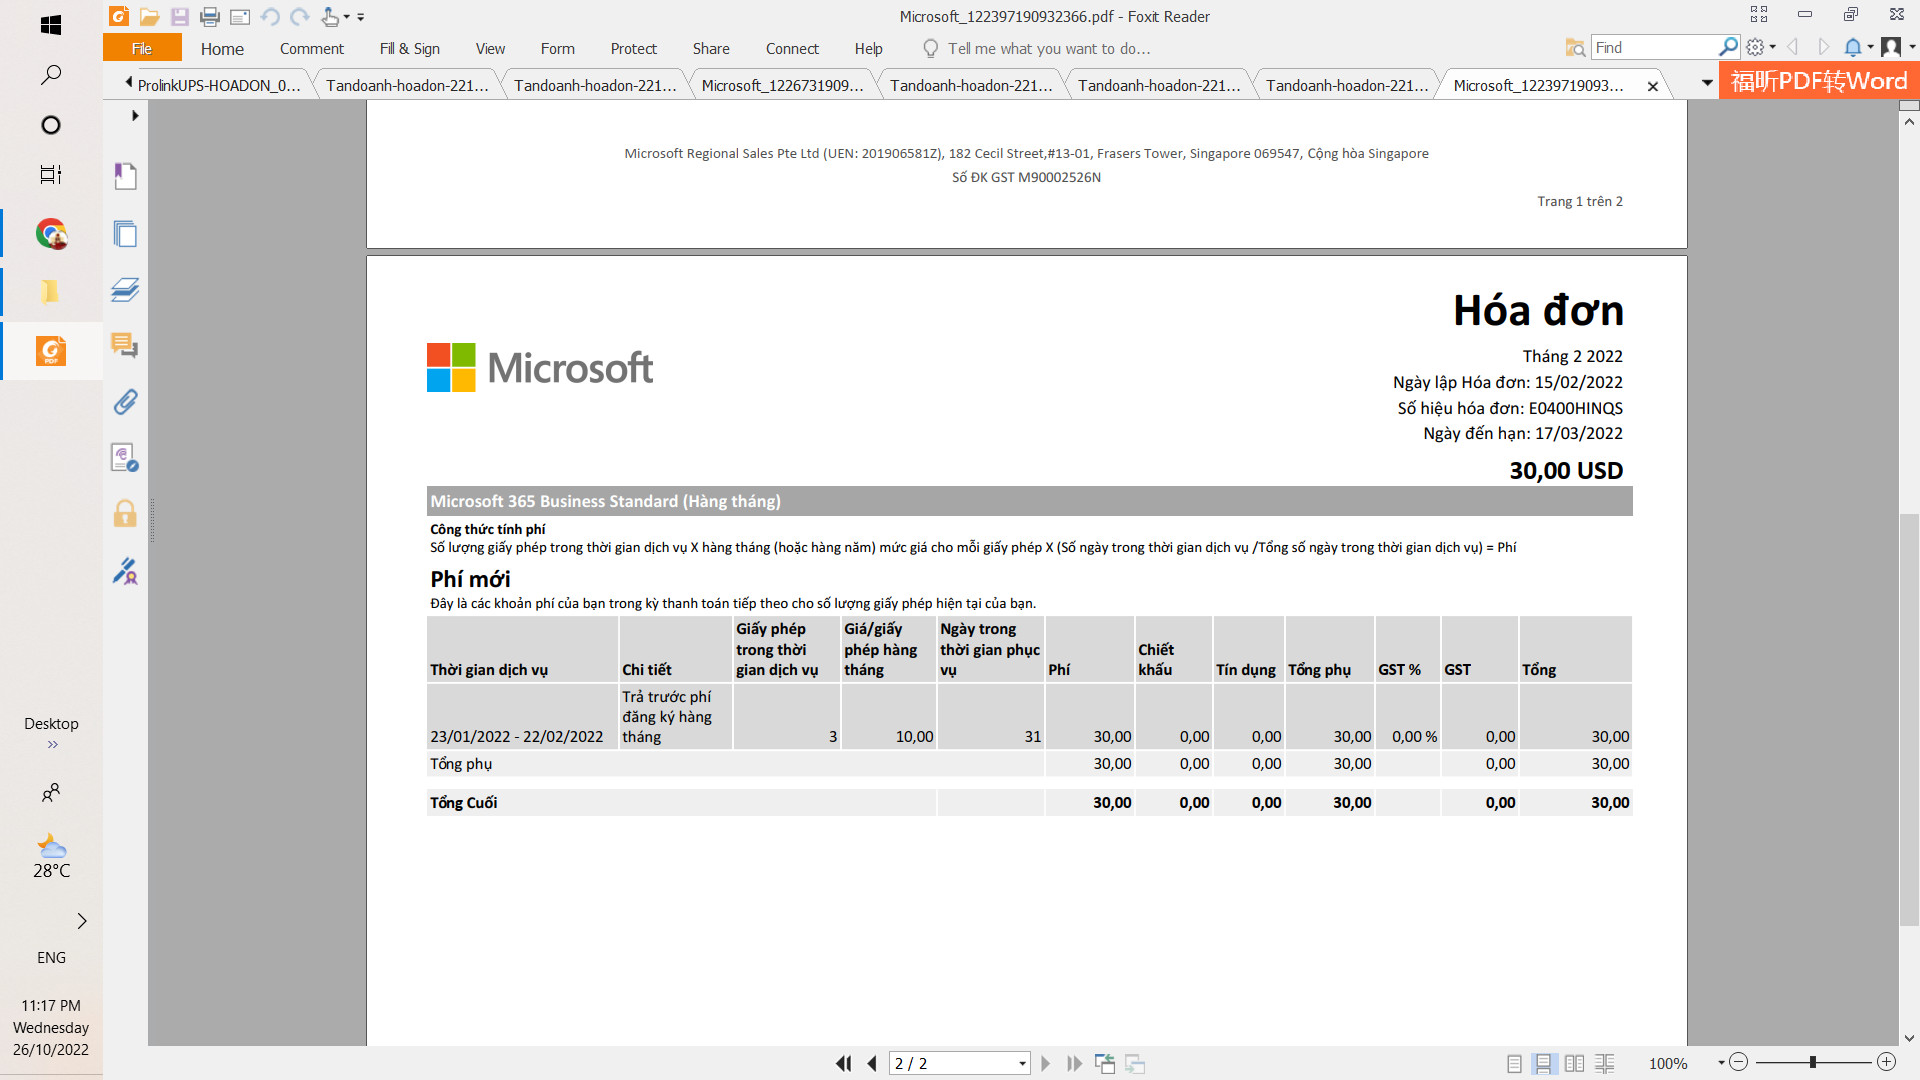Click the zoom in plus button
Screen dimensions: 1920x1080
coord(1886,1062)
